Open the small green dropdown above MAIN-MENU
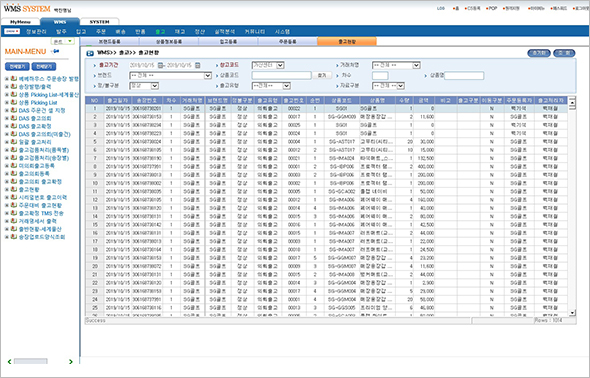Viewport: 590px width, 378px height. click(x=63, y=41)
